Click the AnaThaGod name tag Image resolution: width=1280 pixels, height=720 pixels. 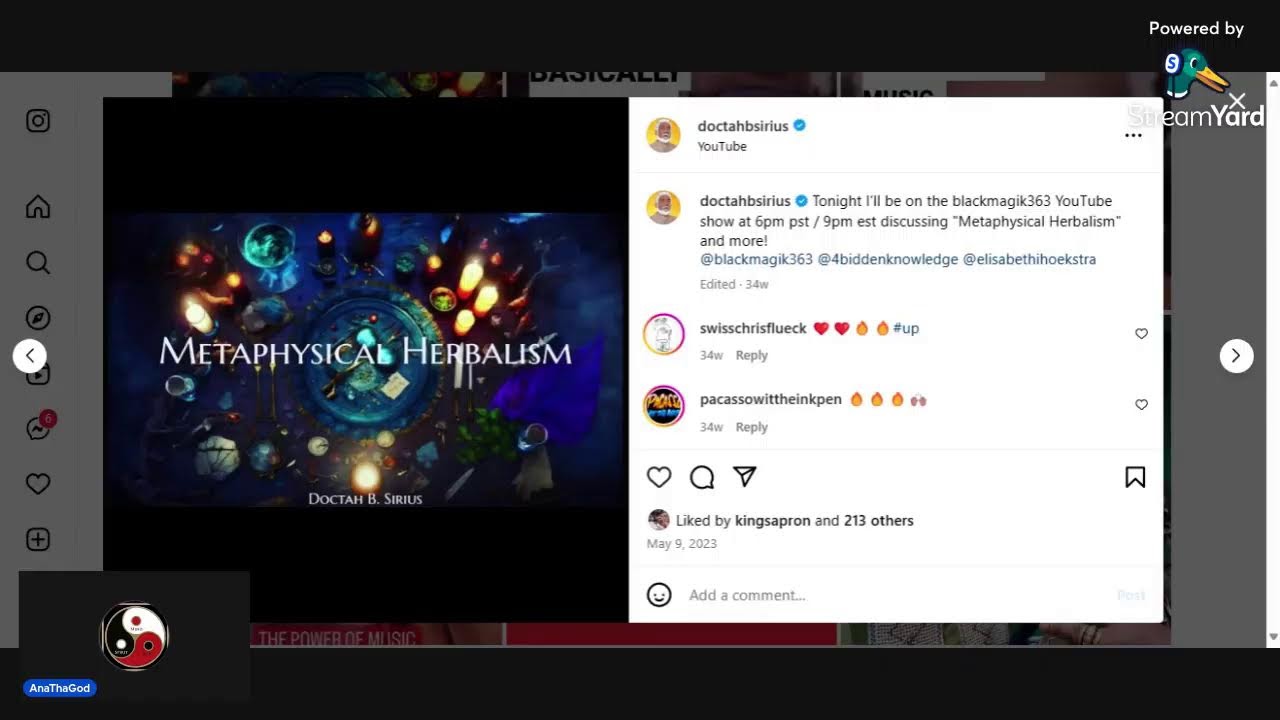tap(60, 688)
